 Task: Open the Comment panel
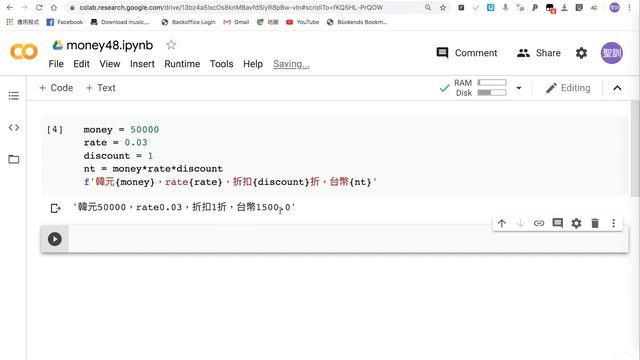(467, 53)
